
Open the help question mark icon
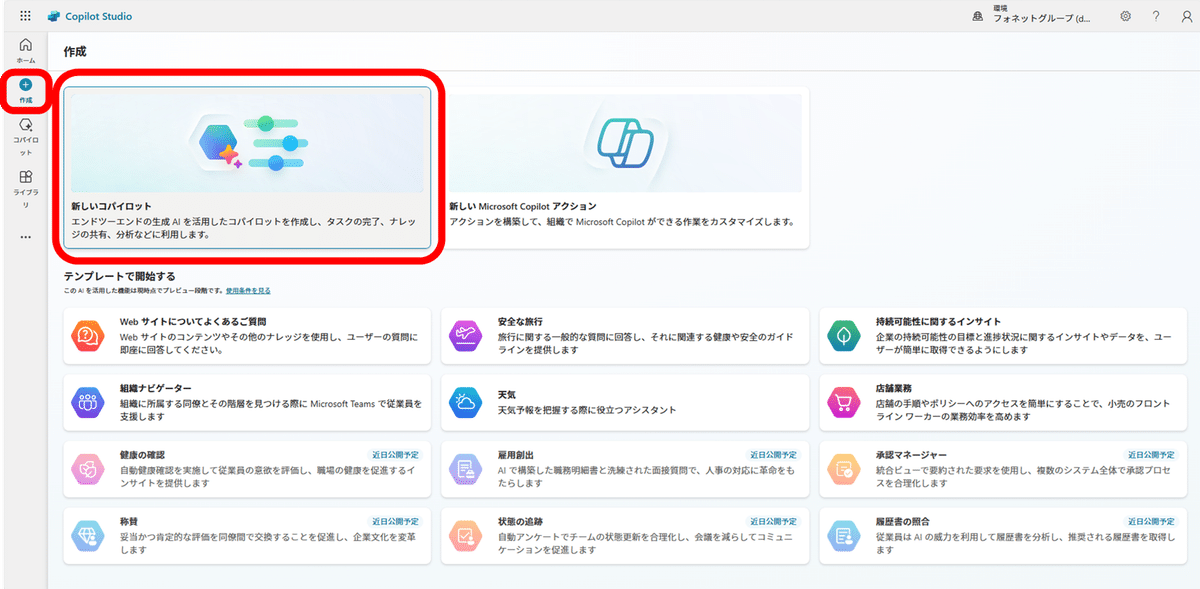click(1156, 16)
